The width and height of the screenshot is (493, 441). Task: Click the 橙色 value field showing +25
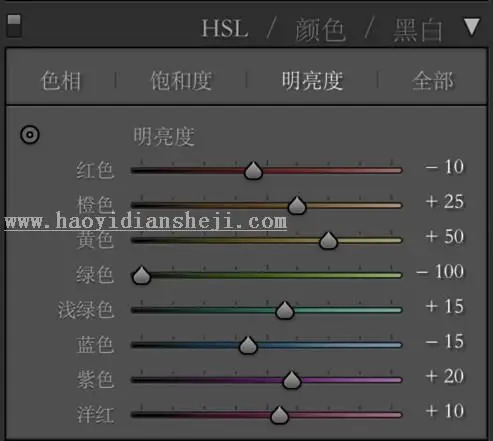pyautogui.click(x=445, y=202)
